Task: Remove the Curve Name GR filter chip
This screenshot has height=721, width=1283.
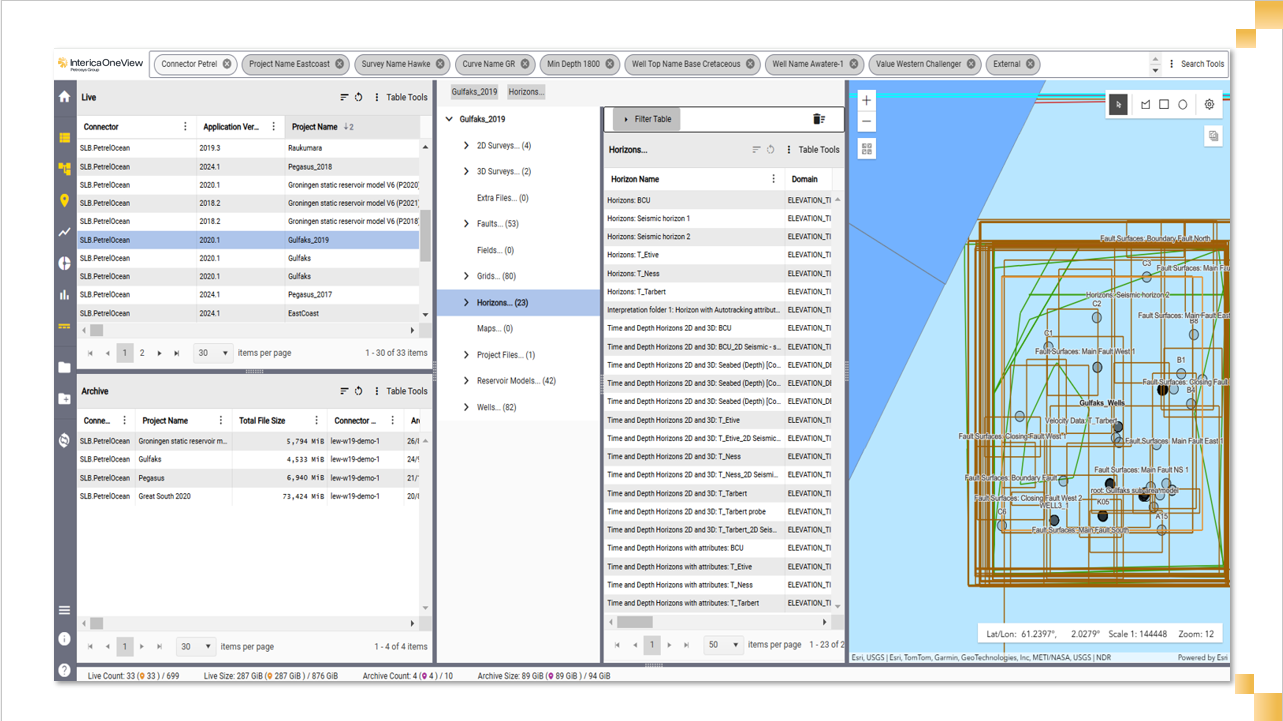Action: pos(526,64)
